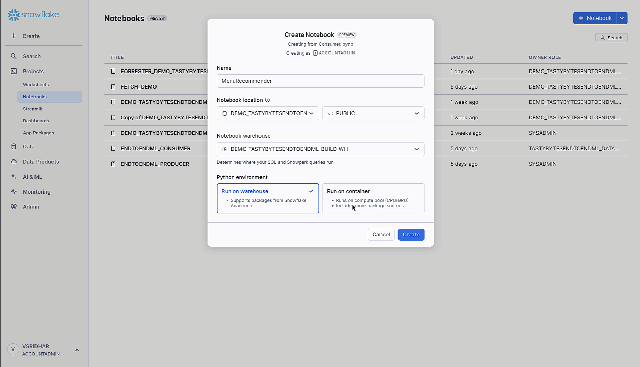
Task: Click the magnifier icon beside Search
Action: (13, 56)
